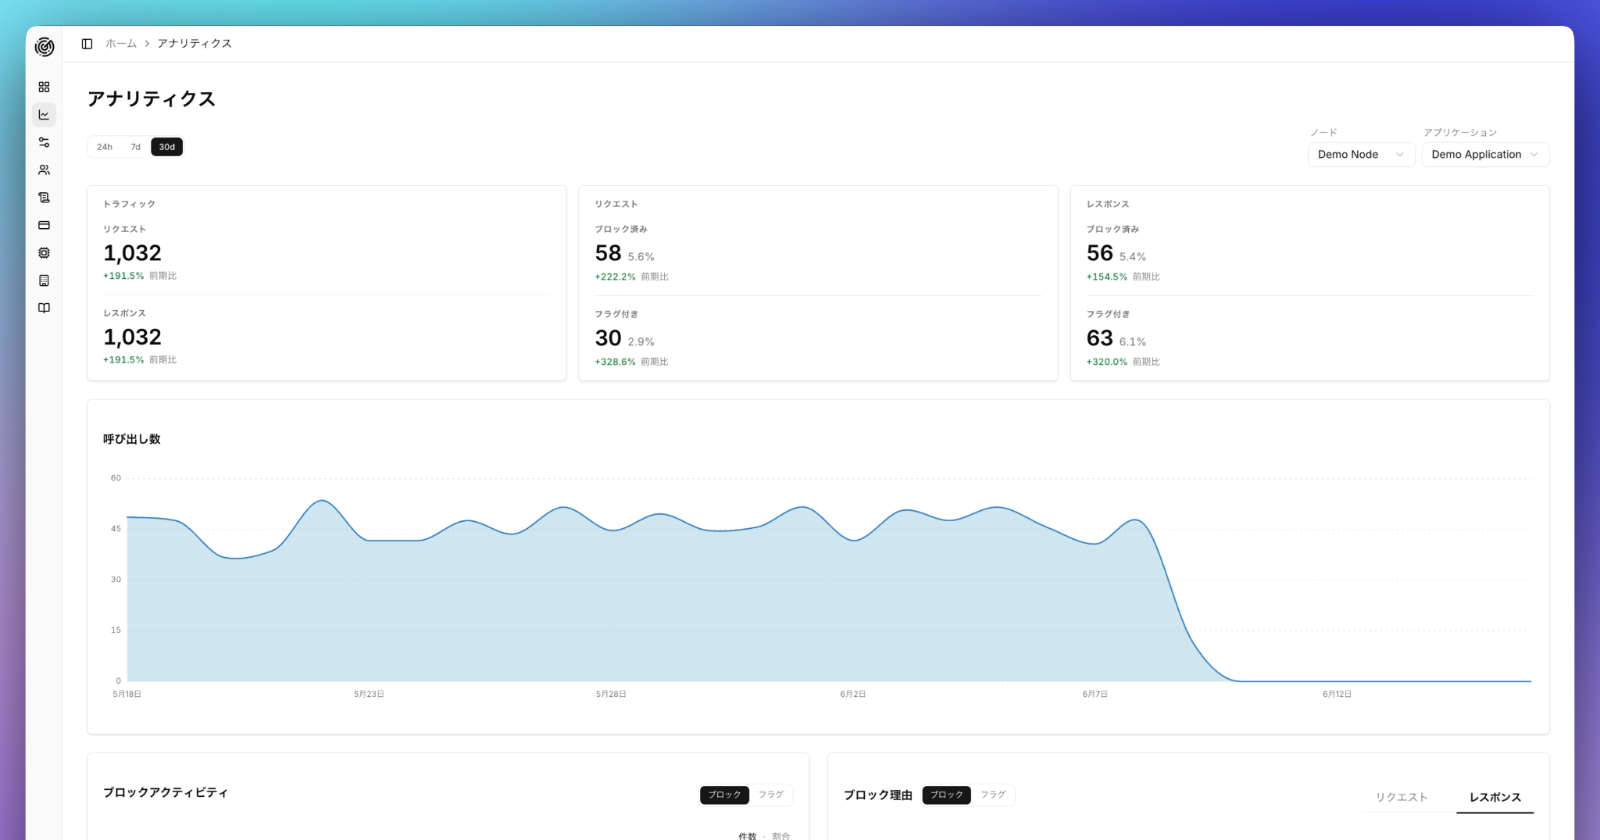Viewport: 1600px width, 840px height.
Task: Open the Demo Application dropdown
Action: [1485, 154]
